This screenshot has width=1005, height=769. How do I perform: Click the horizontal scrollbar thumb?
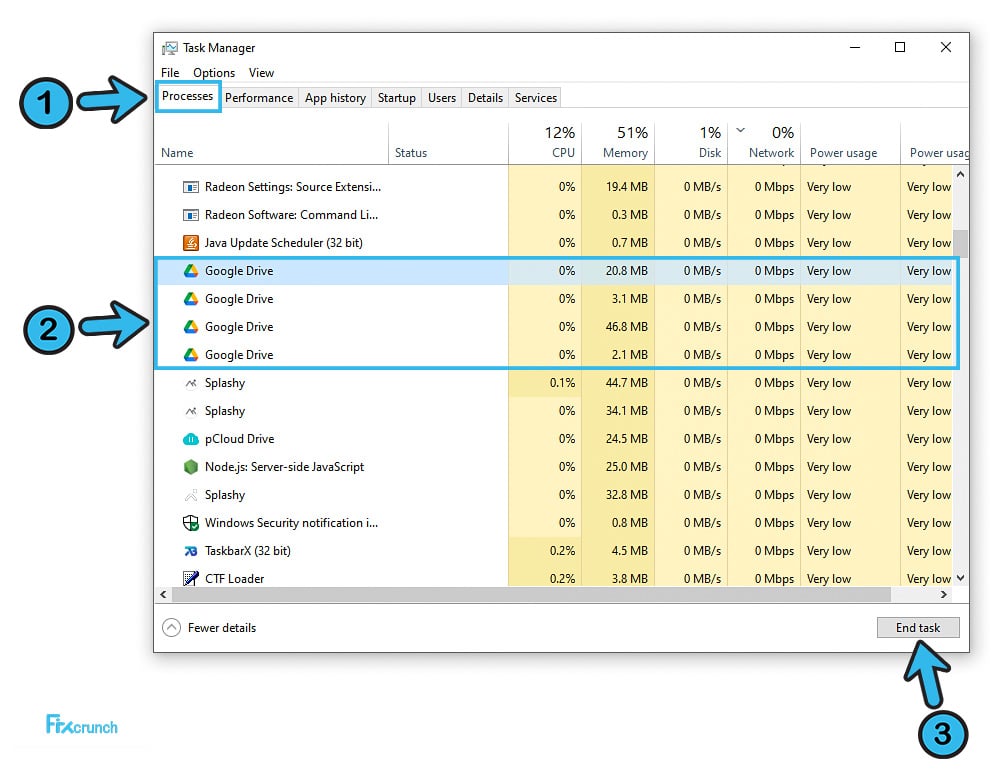tap(531, 595)
